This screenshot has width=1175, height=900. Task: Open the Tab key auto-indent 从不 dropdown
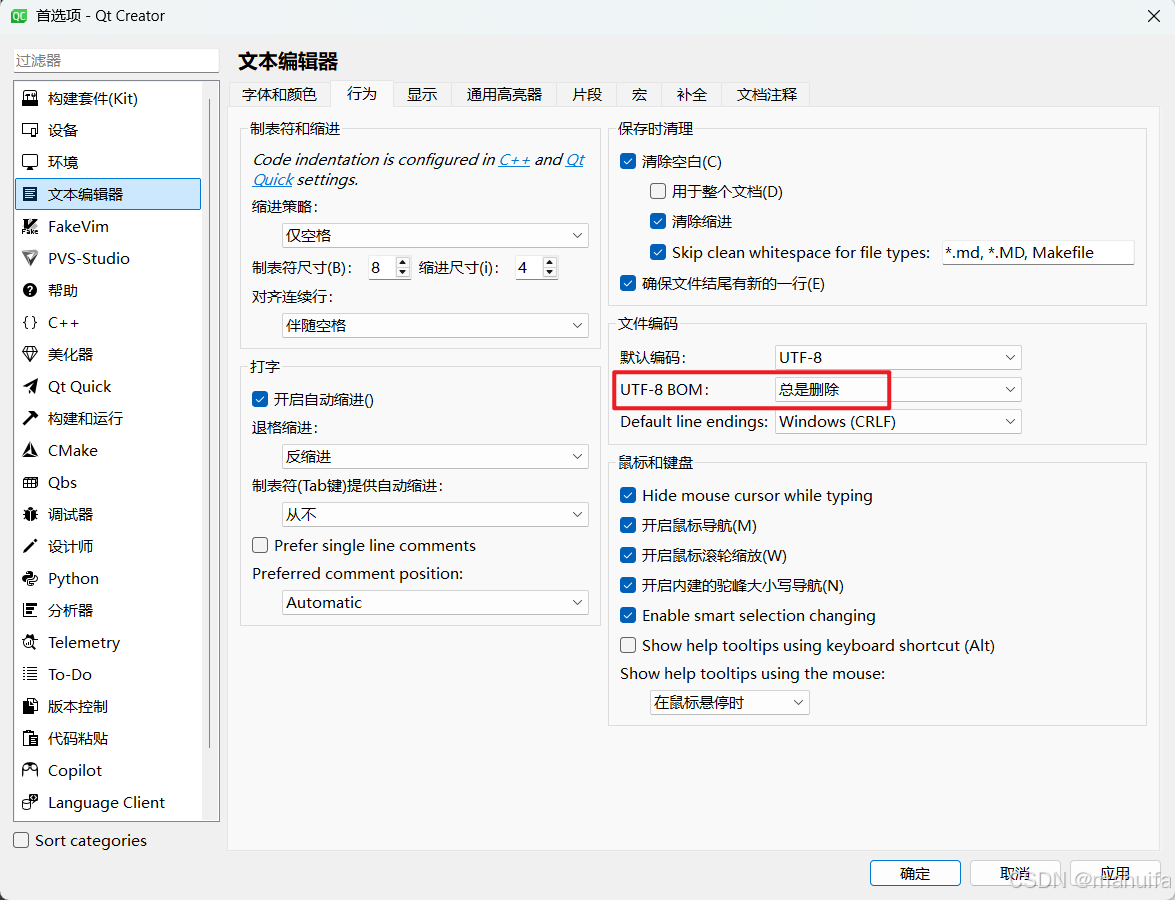point(435,514)
